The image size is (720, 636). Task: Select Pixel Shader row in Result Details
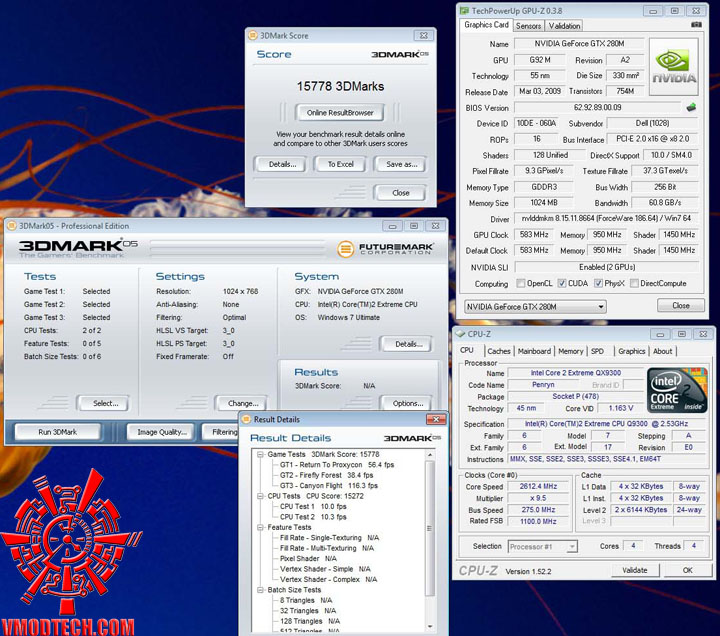coord(308,558)
